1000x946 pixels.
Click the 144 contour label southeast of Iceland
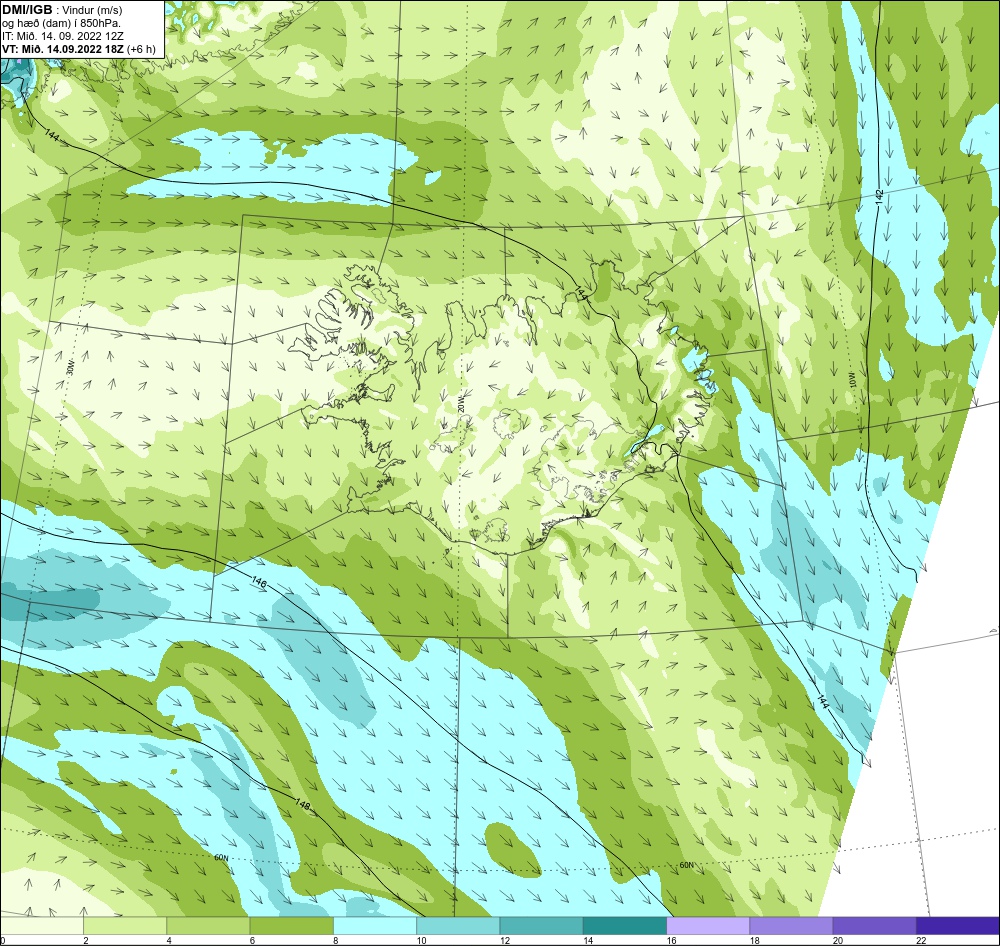(x=822, y=702)
